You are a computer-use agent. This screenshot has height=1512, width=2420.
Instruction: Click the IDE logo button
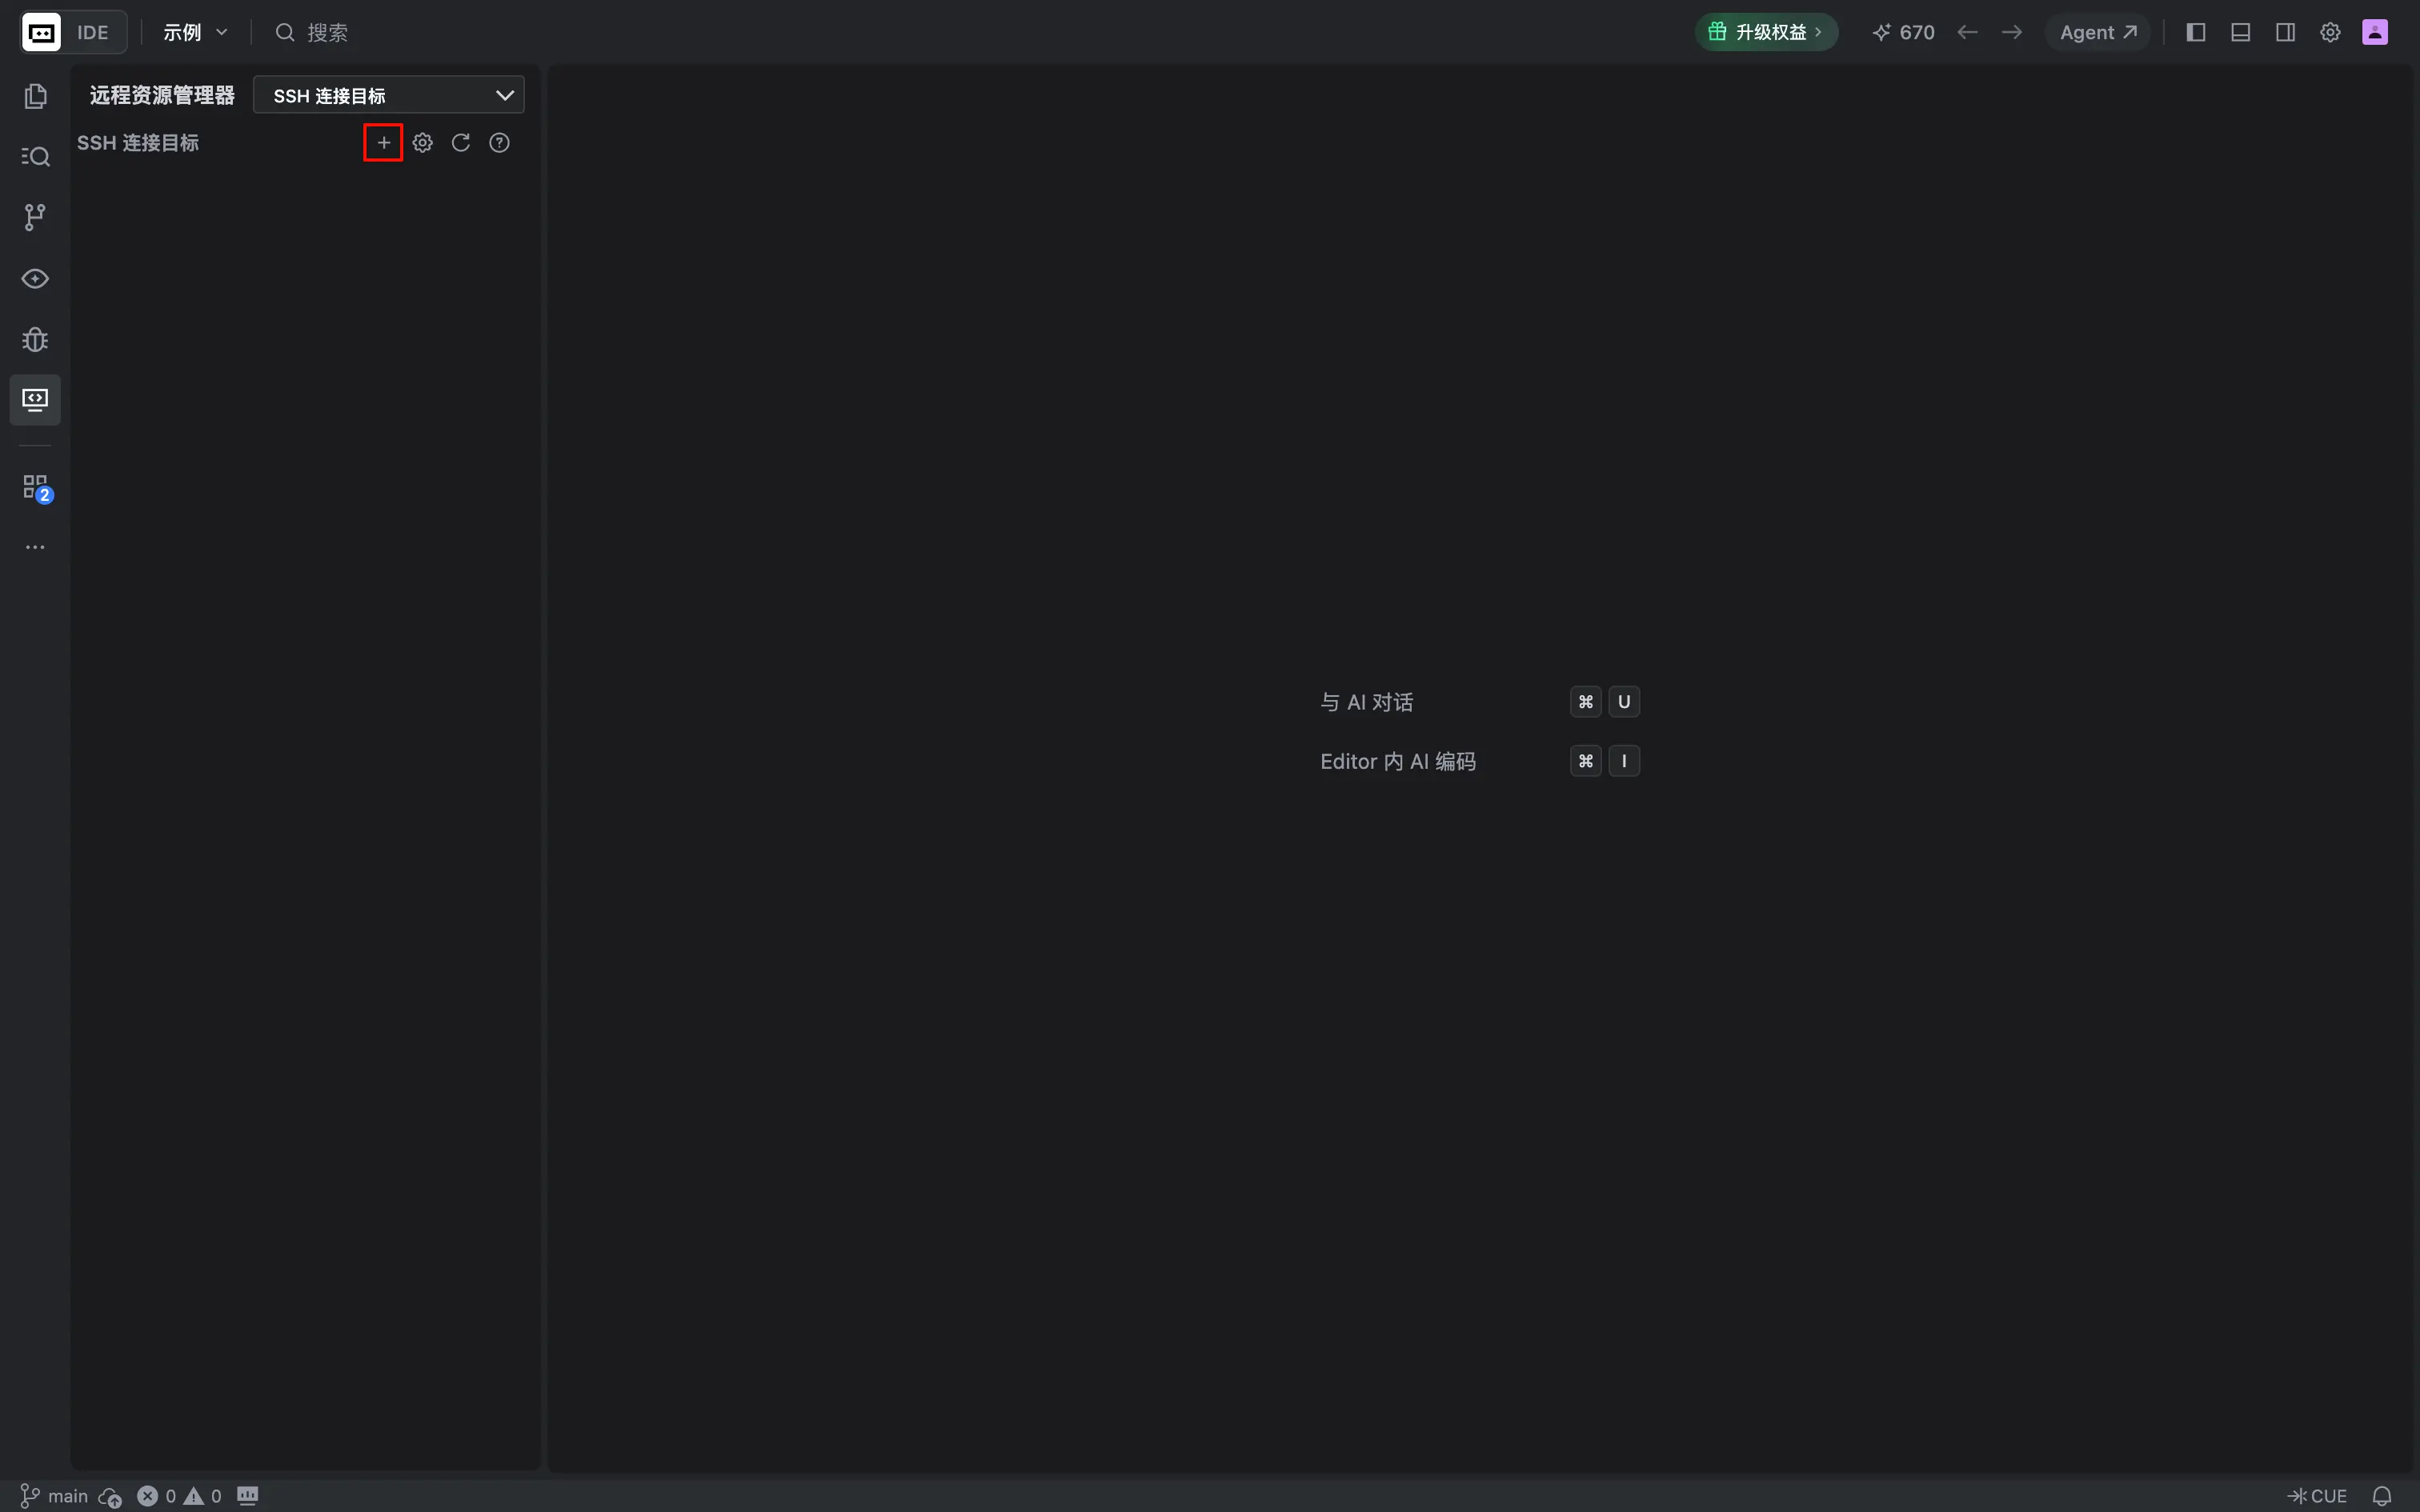[72, 32]
